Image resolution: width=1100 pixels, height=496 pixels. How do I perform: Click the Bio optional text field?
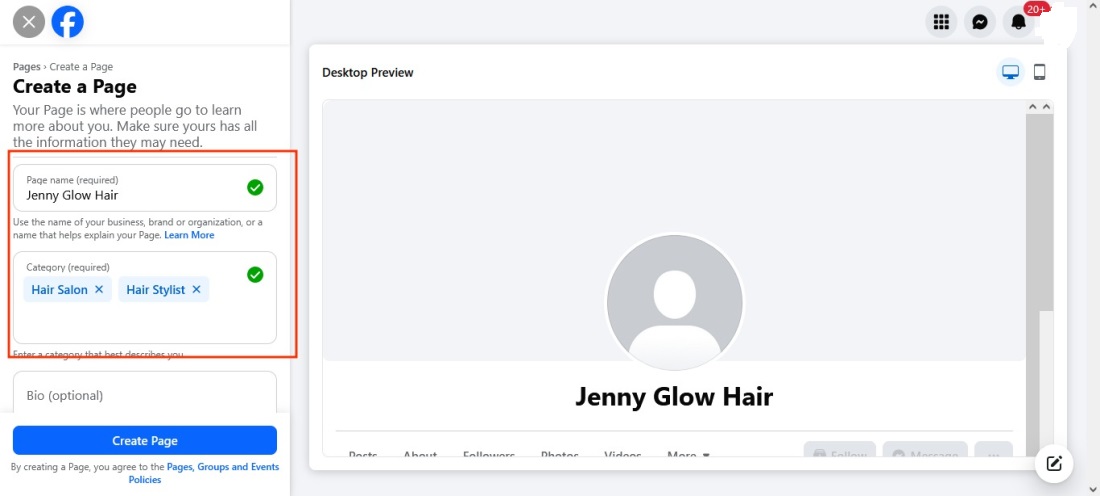pos(144,395)
